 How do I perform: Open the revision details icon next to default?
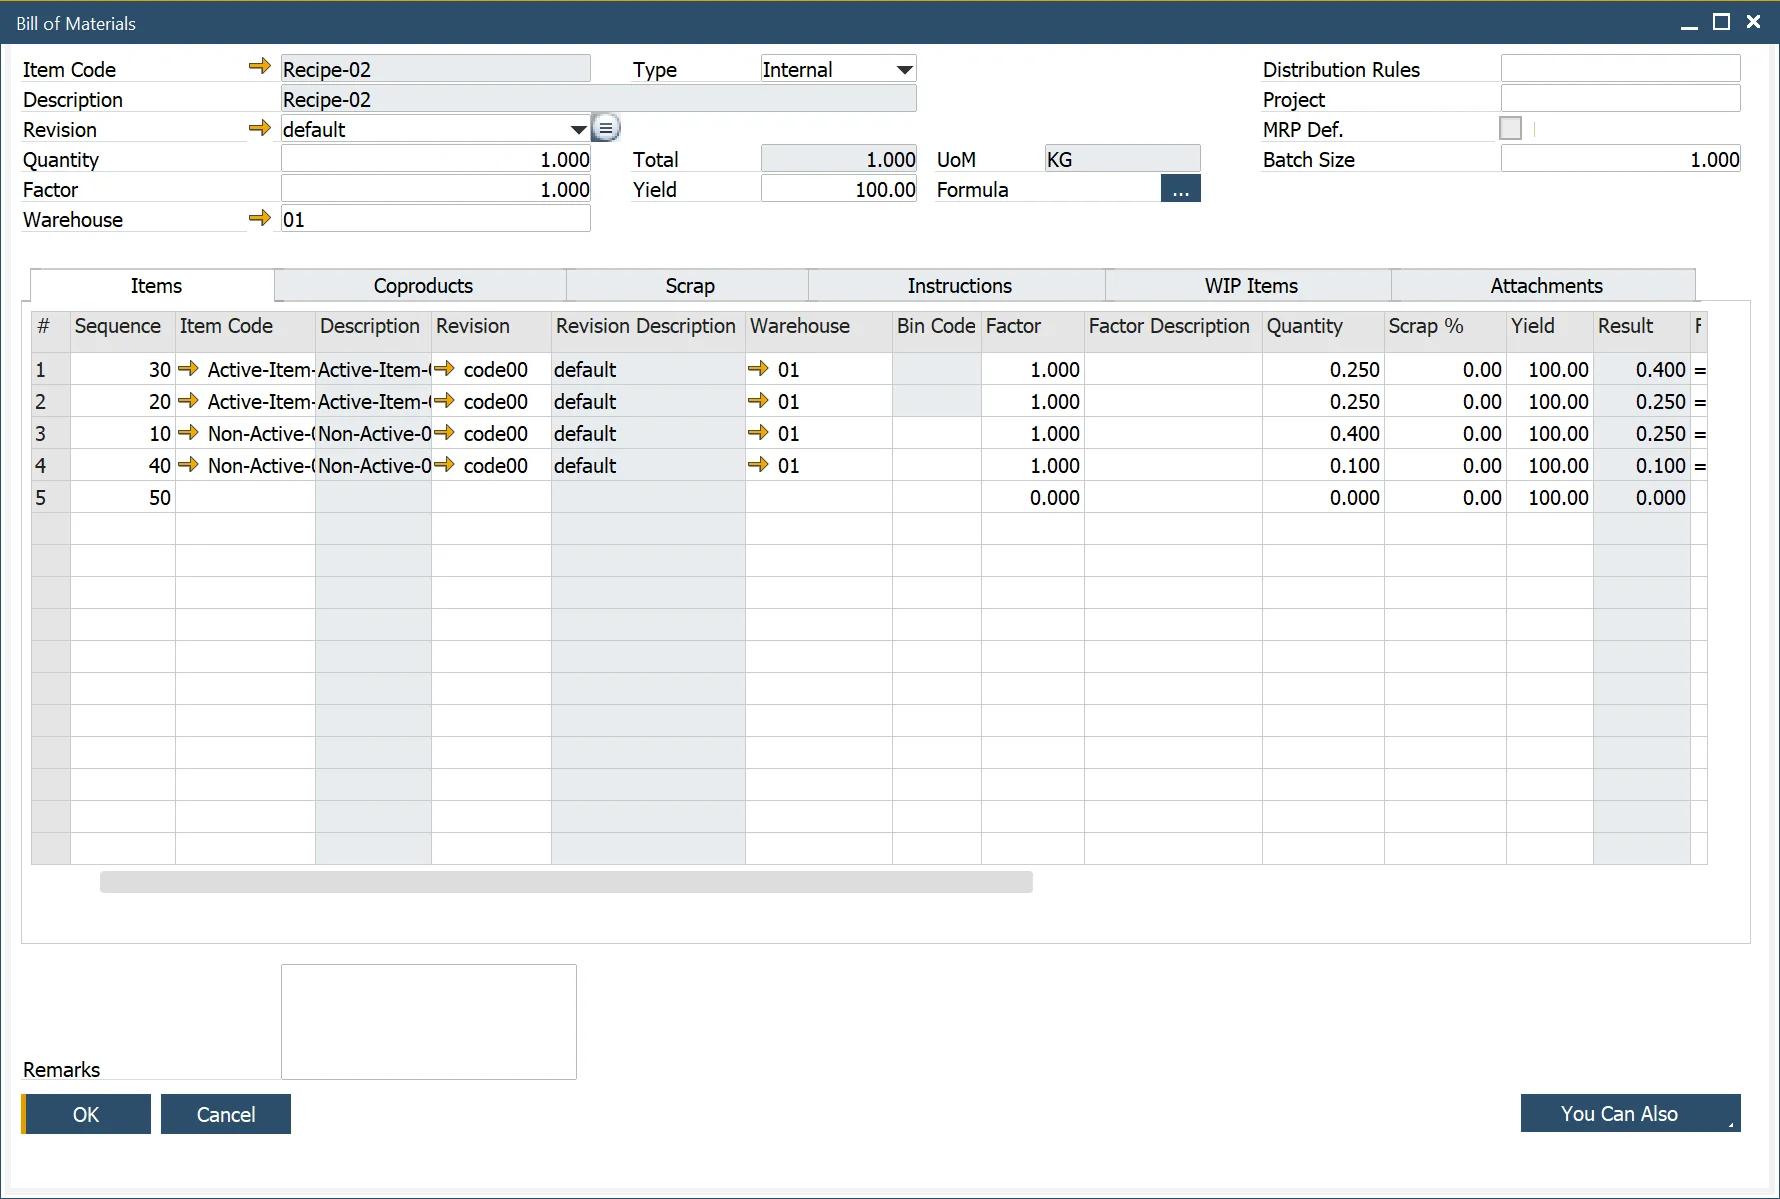tap(606, 128)
